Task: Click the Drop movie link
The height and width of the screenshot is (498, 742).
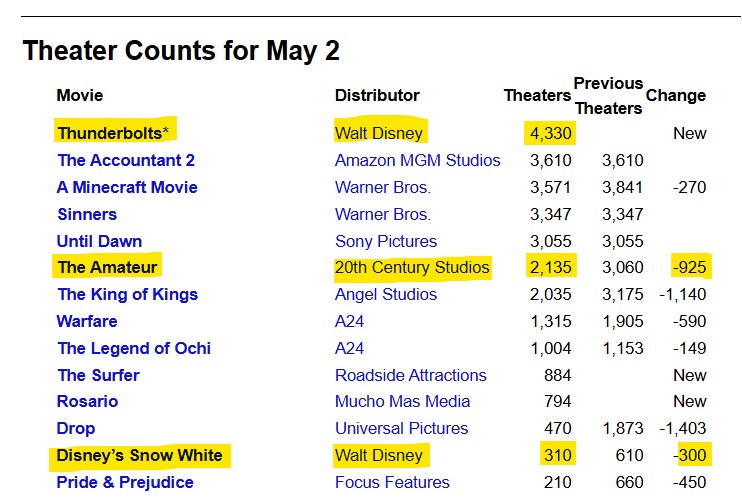Action: point(77,428)
